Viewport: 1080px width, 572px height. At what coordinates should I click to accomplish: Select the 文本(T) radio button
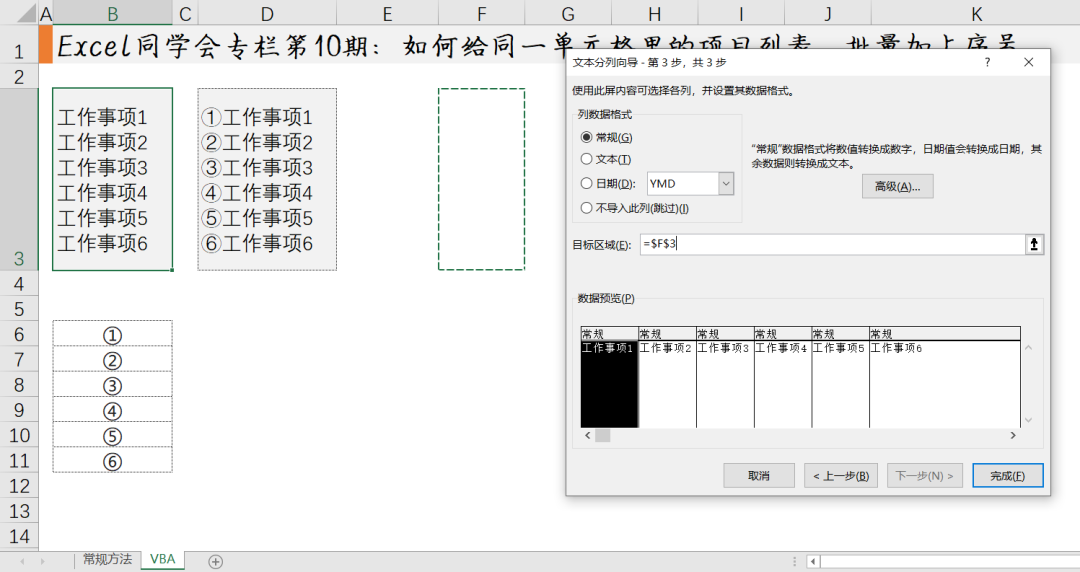[x=587, y=159]
